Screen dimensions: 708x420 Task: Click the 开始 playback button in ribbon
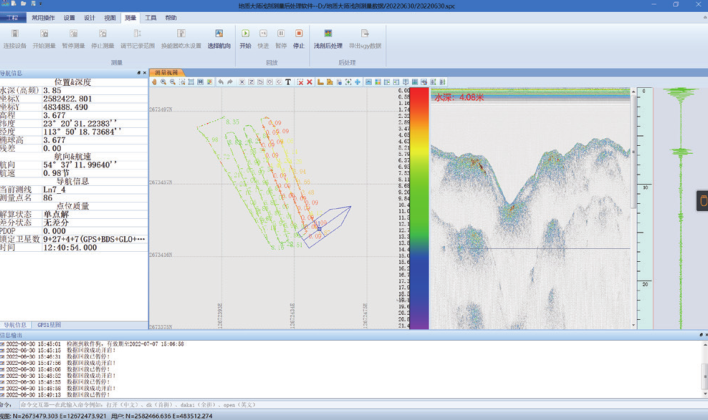[x=245, y=39]
